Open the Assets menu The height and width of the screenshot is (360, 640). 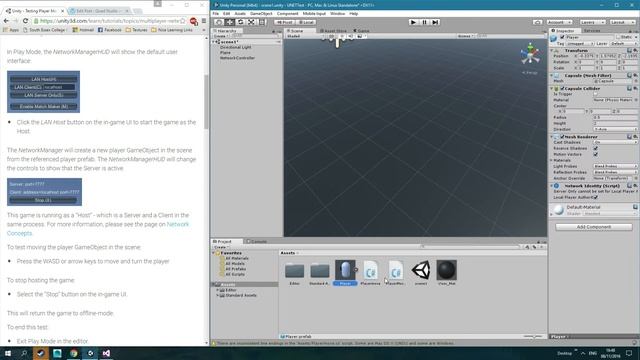click(x=240, y=13)
